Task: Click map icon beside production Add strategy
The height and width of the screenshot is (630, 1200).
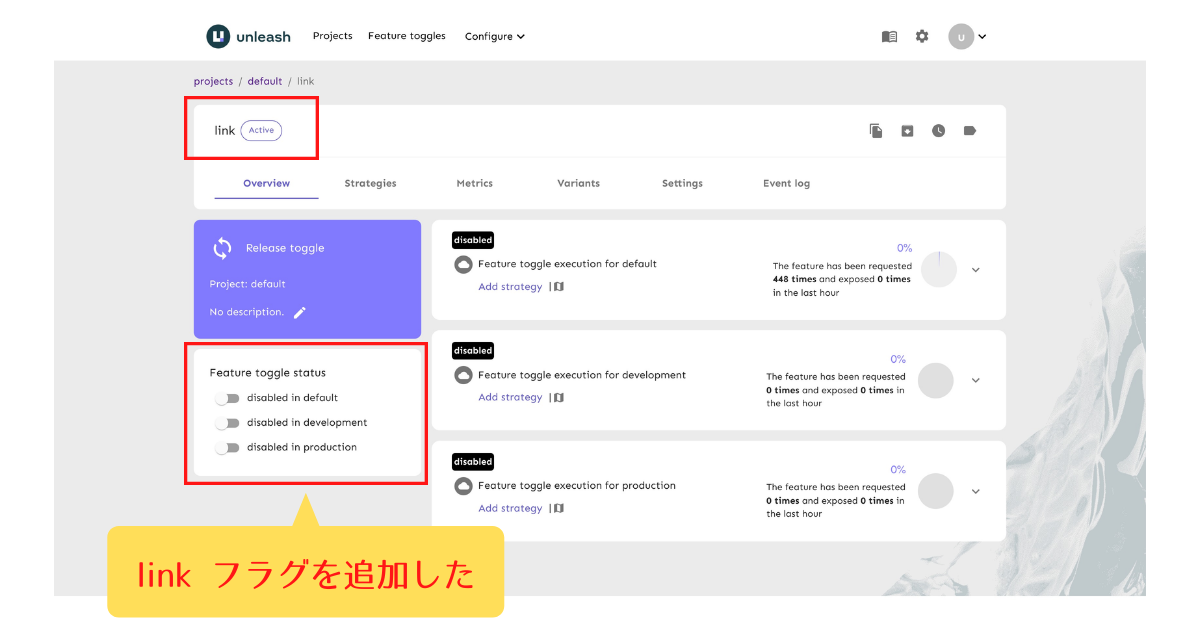Action: [x=559, y=508]
